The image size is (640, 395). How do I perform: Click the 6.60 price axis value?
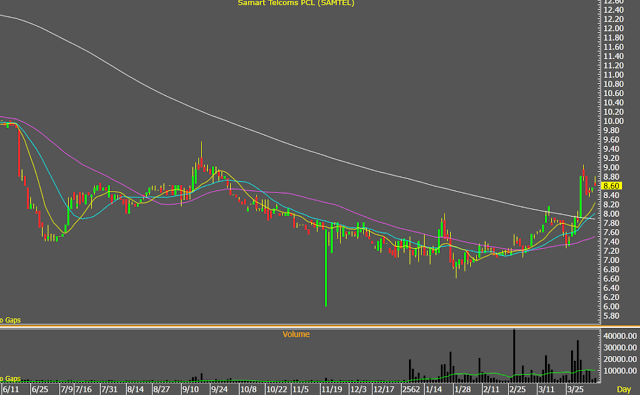click(612, 279)
